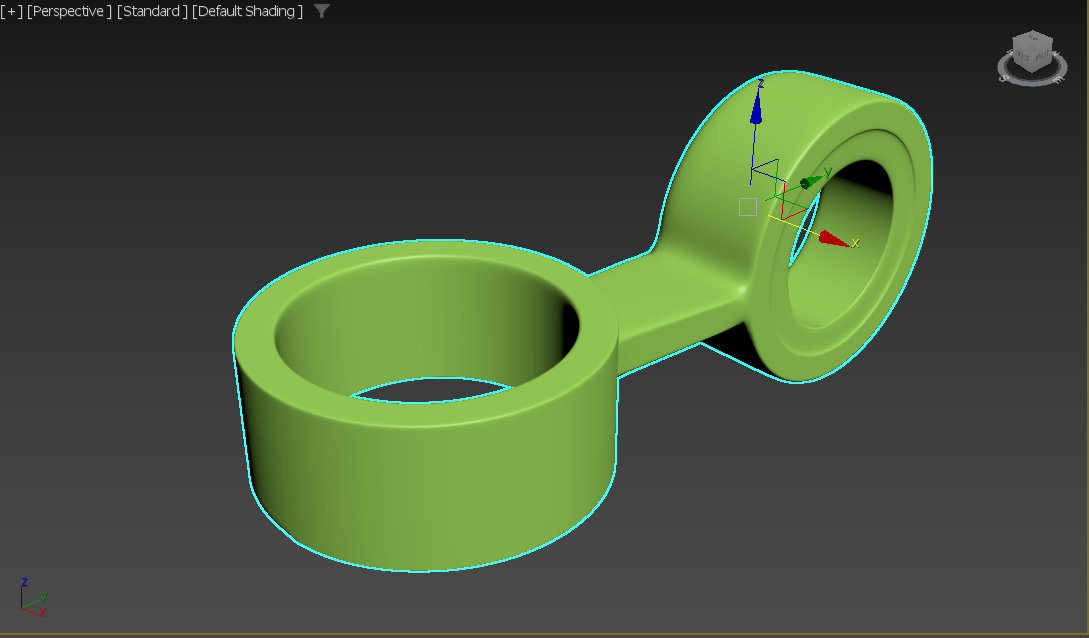Click the gizmo center square handle

(747, 206)
